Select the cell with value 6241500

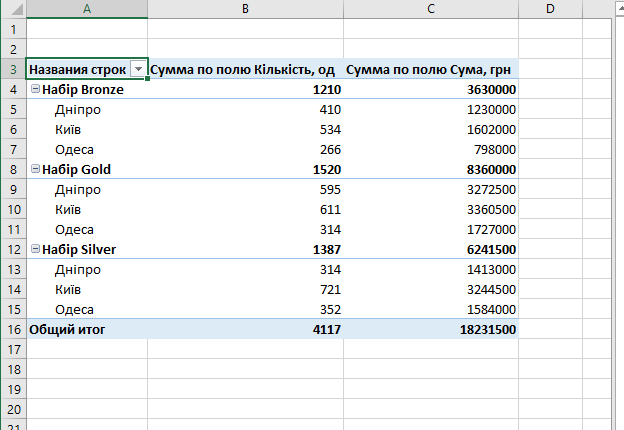(x=431, y=249)
